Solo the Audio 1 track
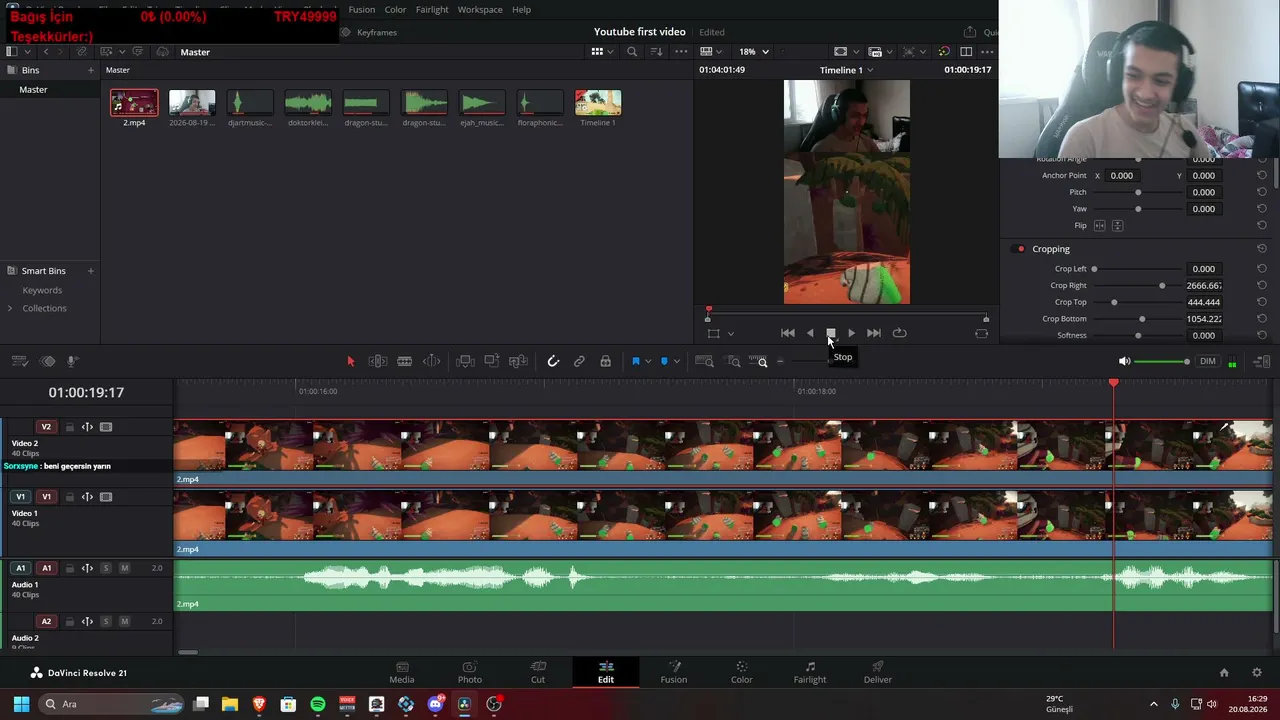This screenshot has height=720, width=1280. (106, 568)
